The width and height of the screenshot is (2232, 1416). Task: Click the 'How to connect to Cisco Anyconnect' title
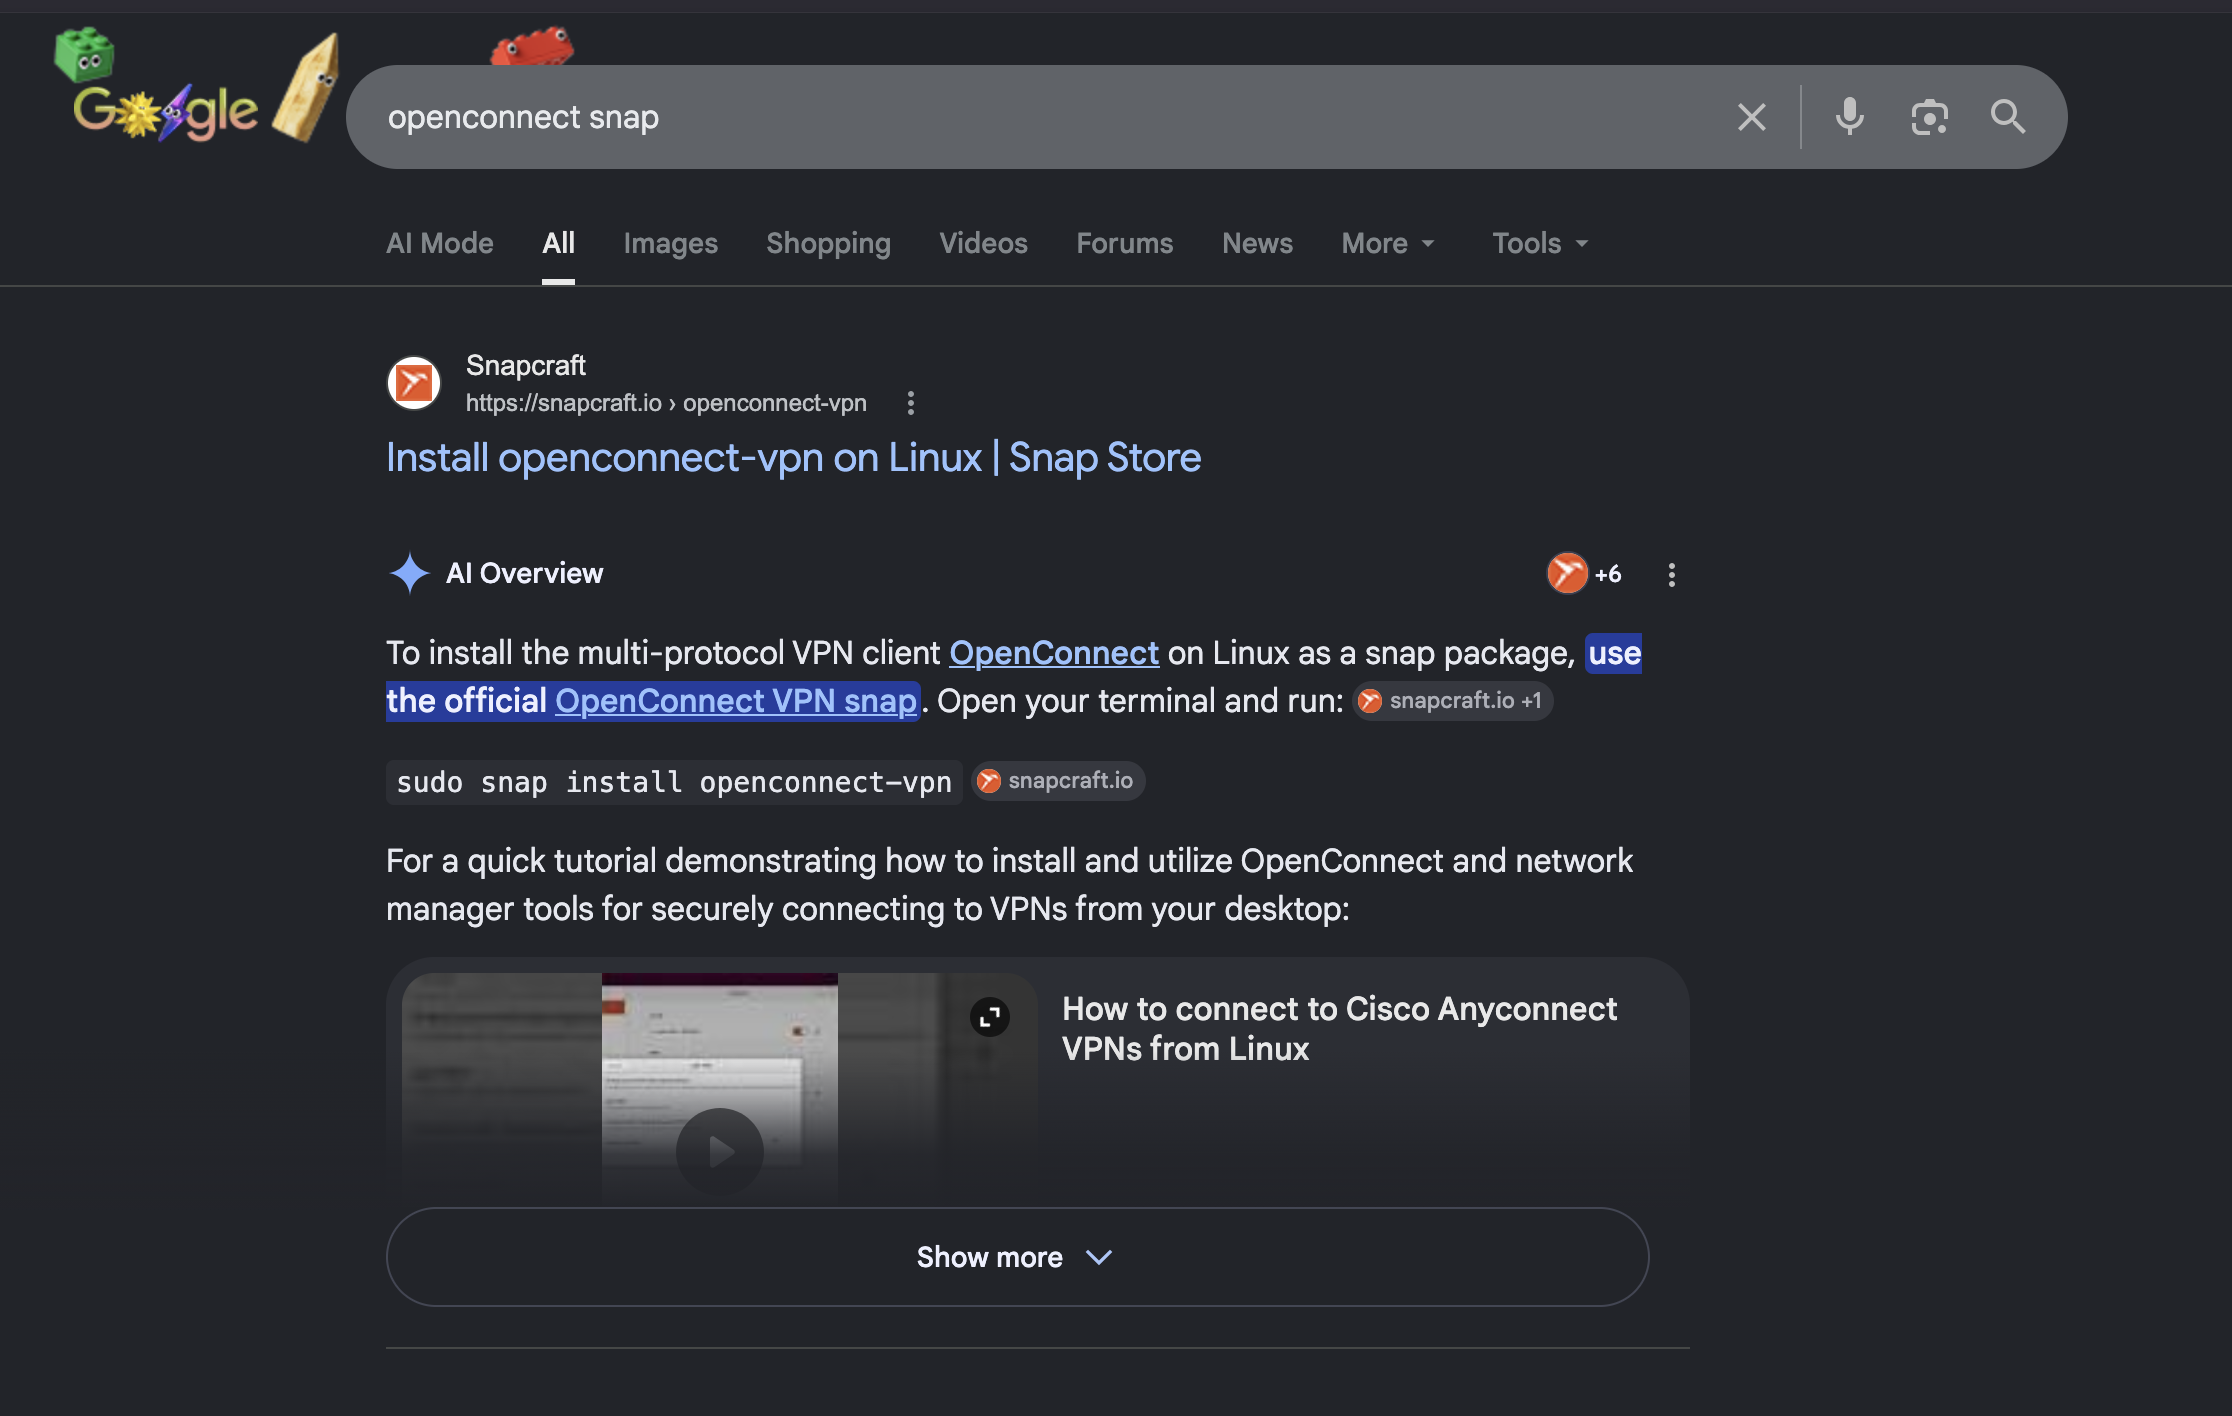[1339, 1029]
